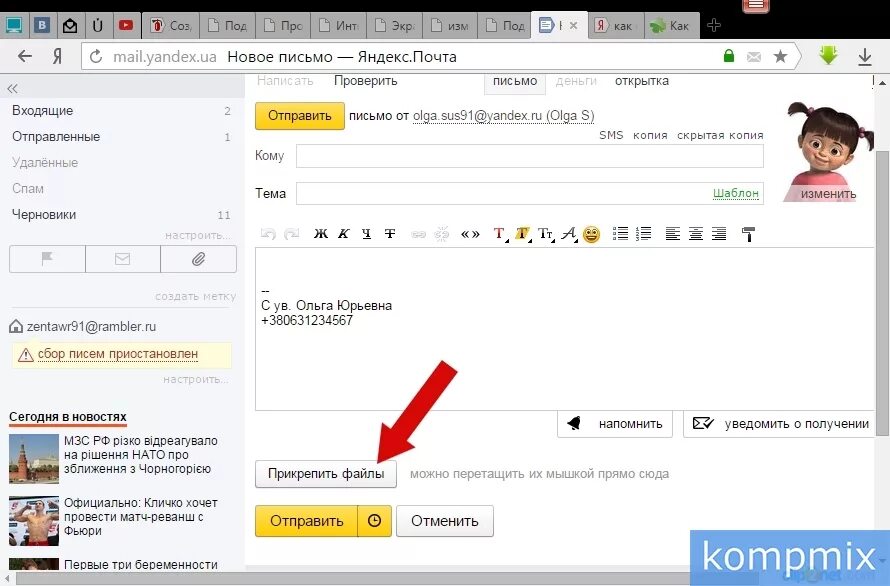This screenshot has height=586, width=890.
Task: Filter messages with attachments paperclip icon
Action: click(199, 259)
